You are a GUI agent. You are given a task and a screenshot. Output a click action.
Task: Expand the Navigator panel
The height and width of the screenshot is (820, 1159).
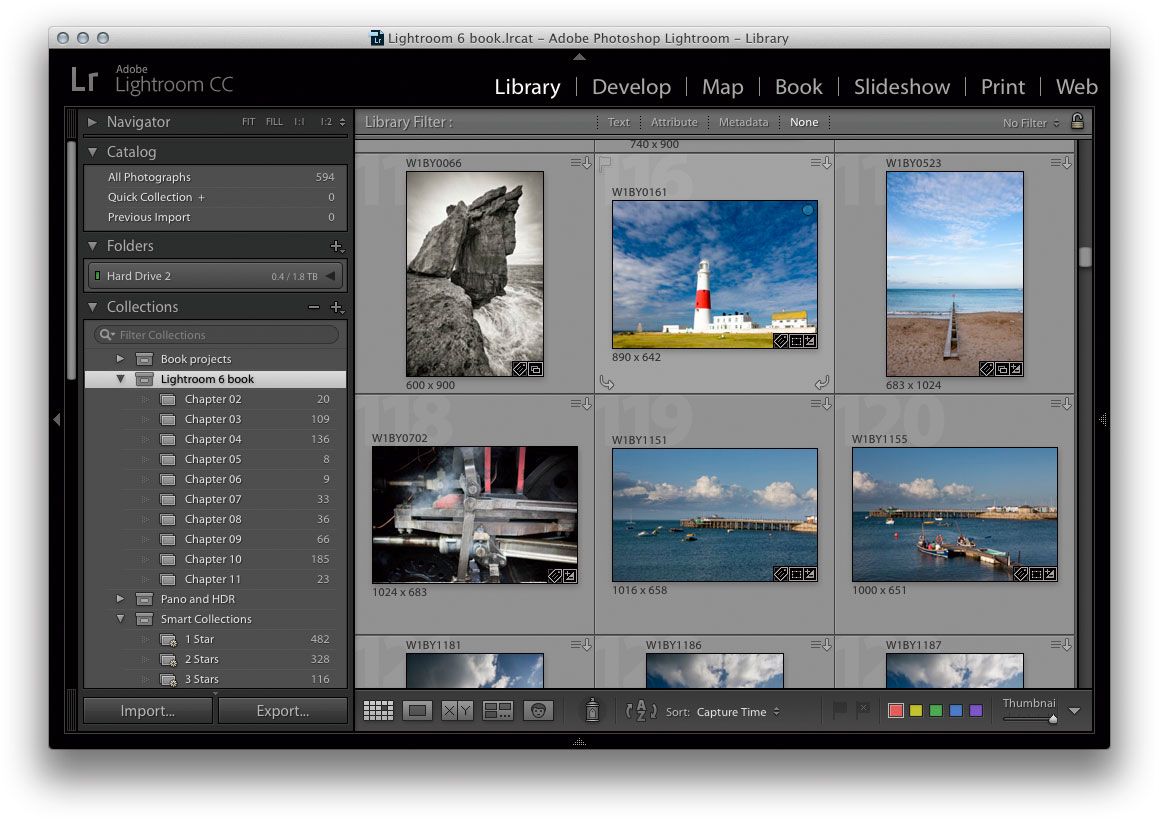pyautogui.click(x=93, y=122)
